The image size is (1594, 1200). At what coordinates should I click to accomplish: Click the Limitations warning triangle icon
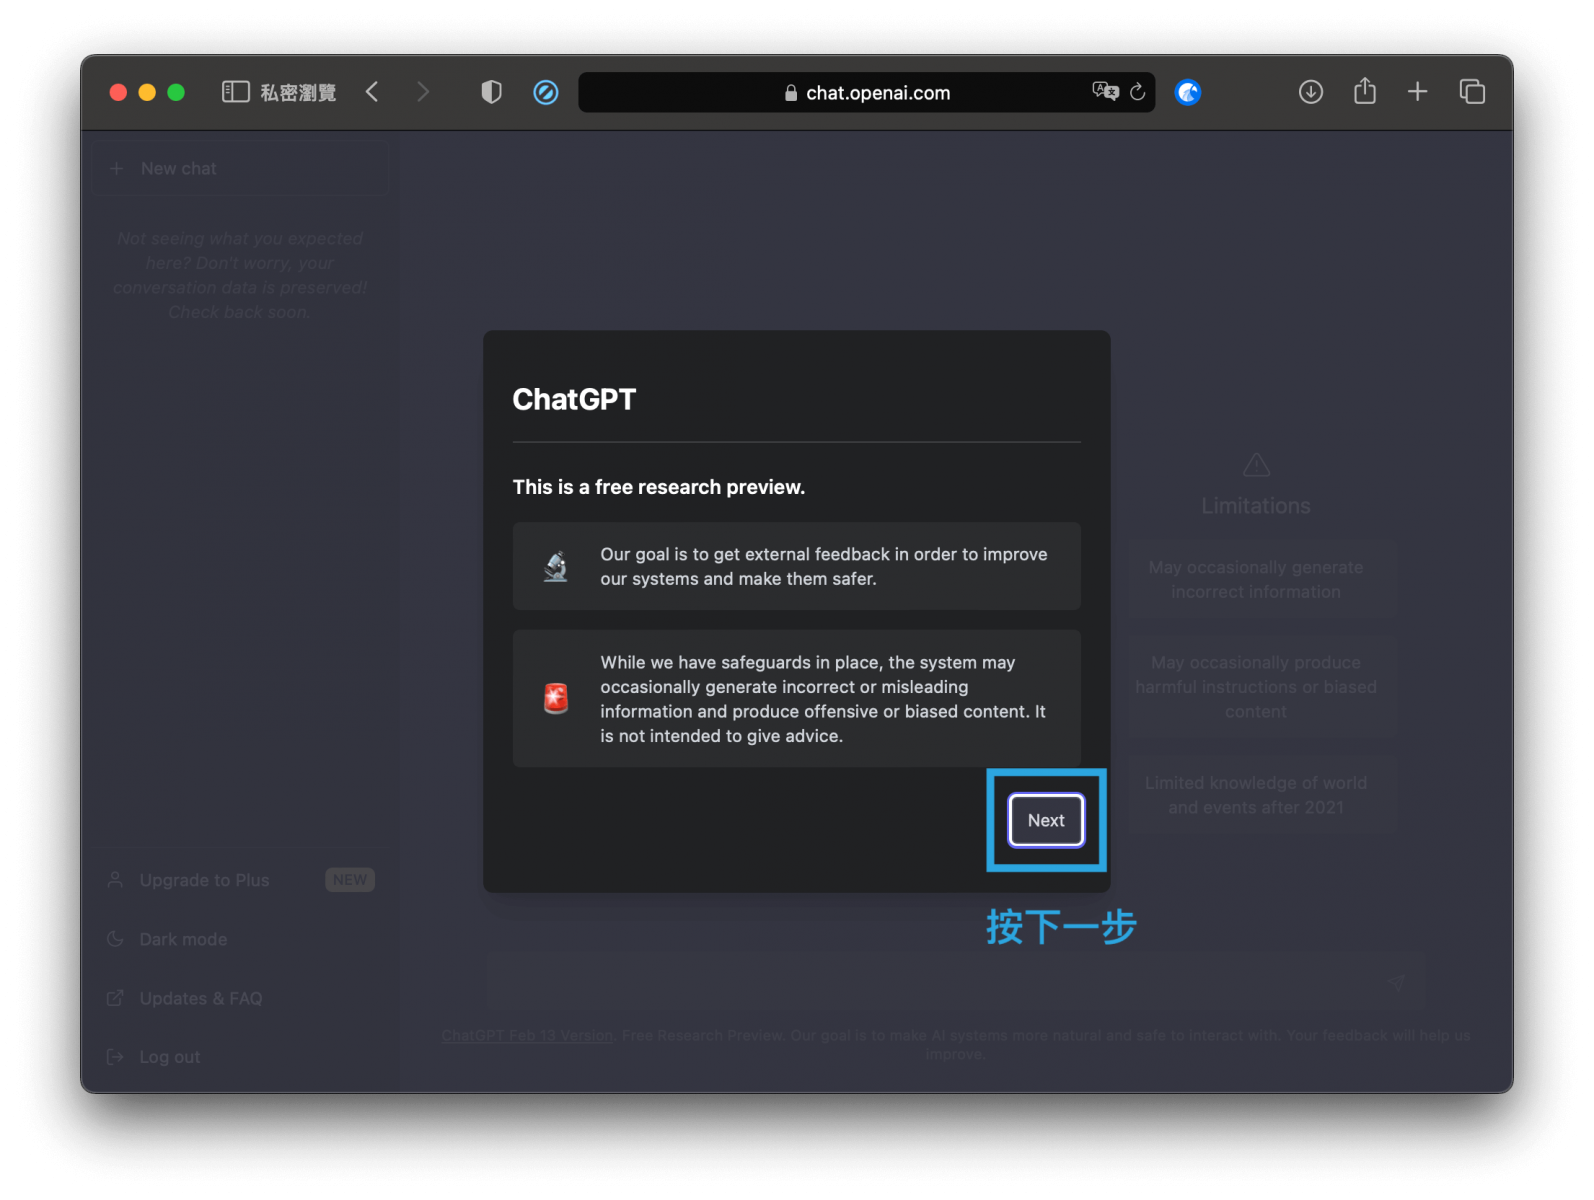tap(1256, 465)
